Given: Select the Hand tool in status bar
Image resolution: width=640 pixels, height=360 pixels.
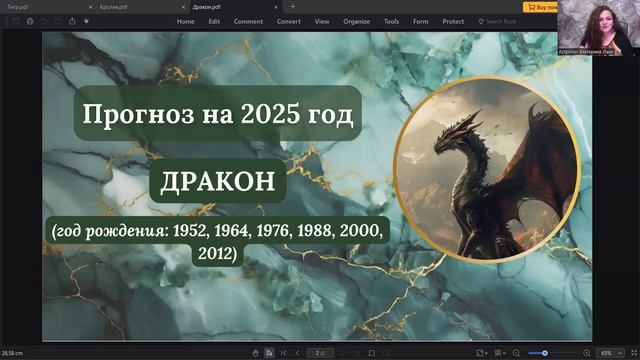Looking at the screenshot, I should pyautogui.click(x=256, y=353).
